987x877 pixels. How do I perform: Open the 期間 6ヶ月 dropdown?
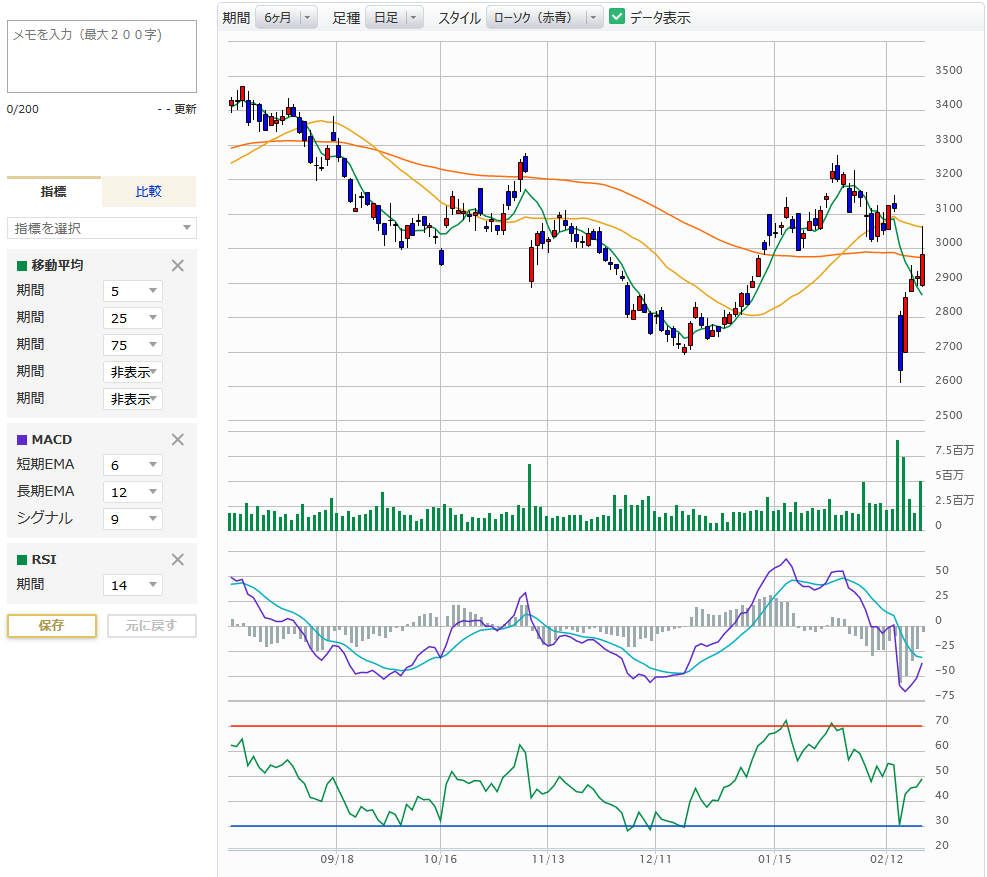click(x=285, y=17)
